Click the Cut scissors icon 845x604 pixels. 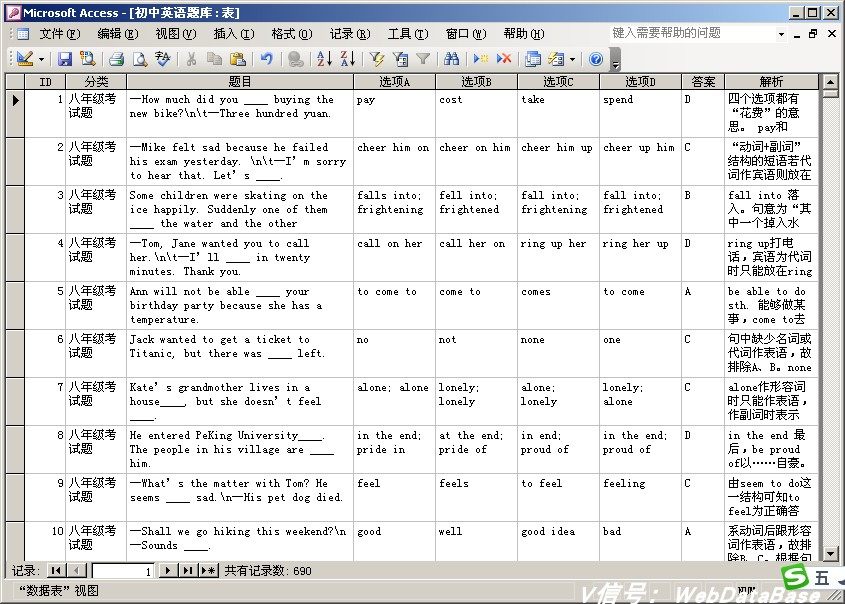click(x=191, y=59)
